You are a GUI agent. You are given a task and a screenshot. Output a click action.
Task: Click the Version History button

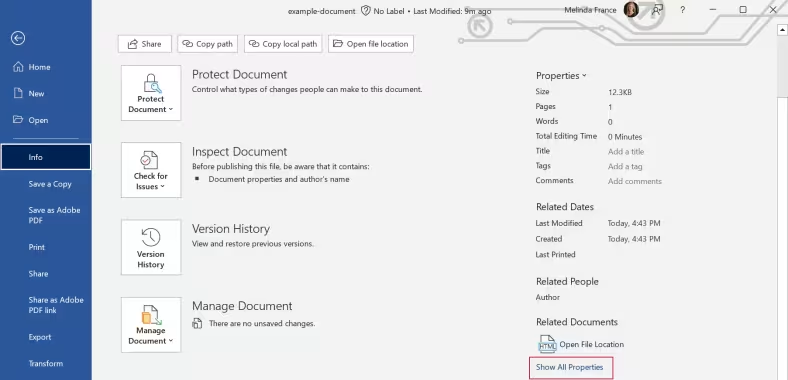pos(151,247)
